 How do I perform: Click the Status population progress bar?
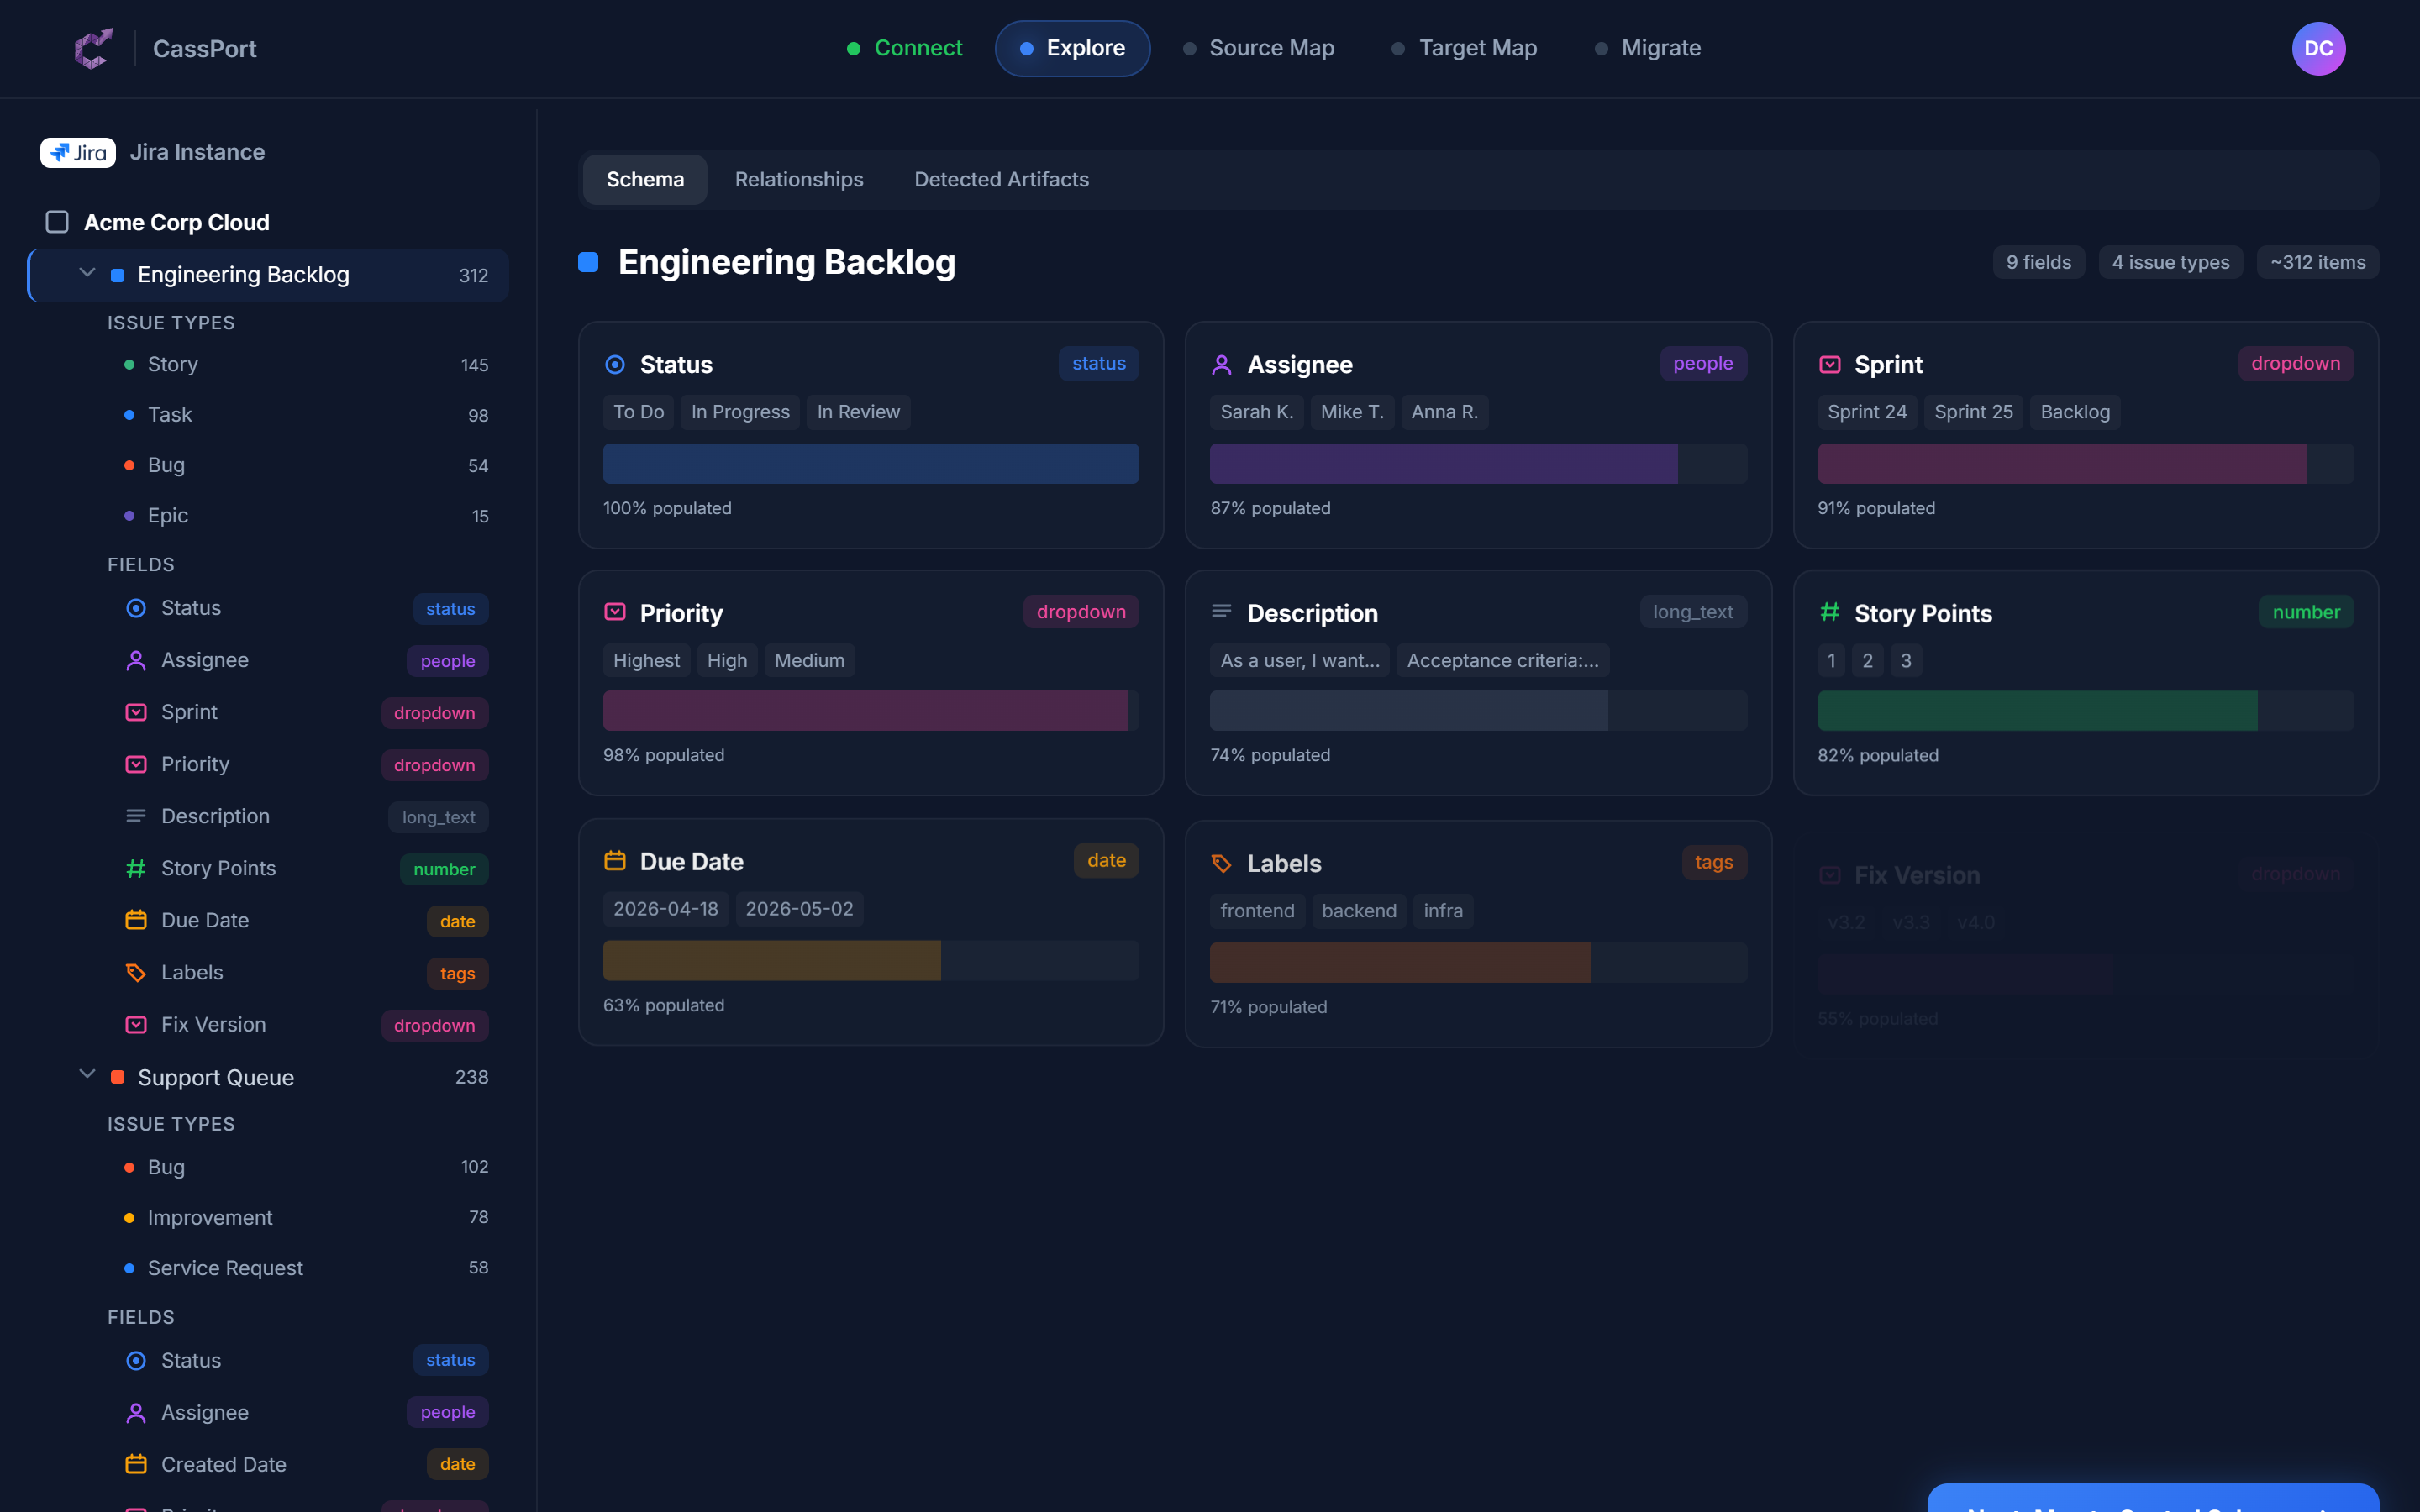pyautogui.click(x=870, y=463)
